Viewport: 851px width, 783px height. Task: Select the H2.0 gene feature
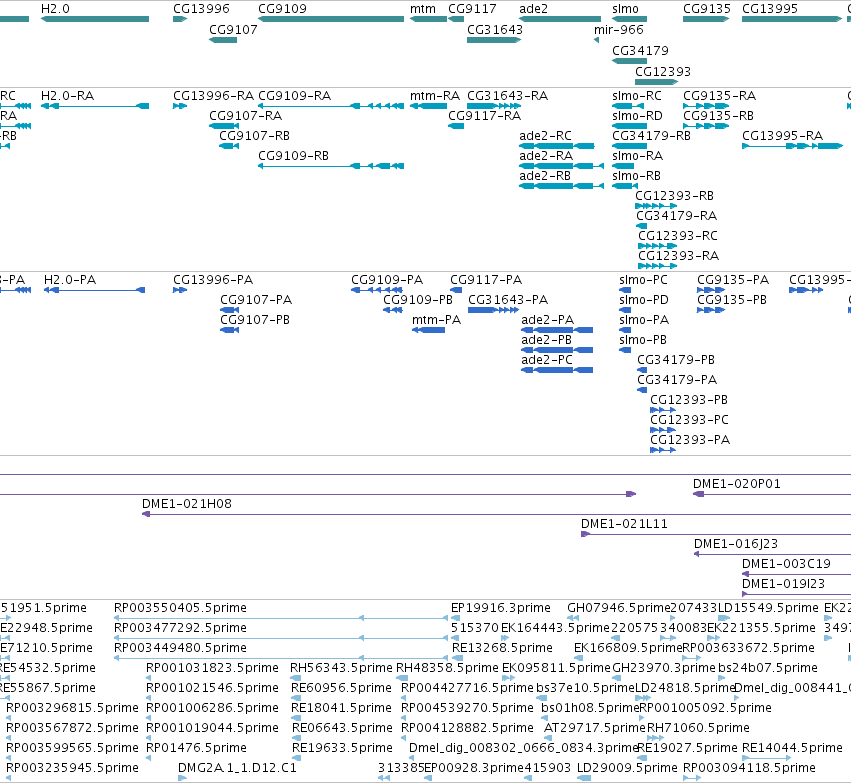(x=95, y=19)
